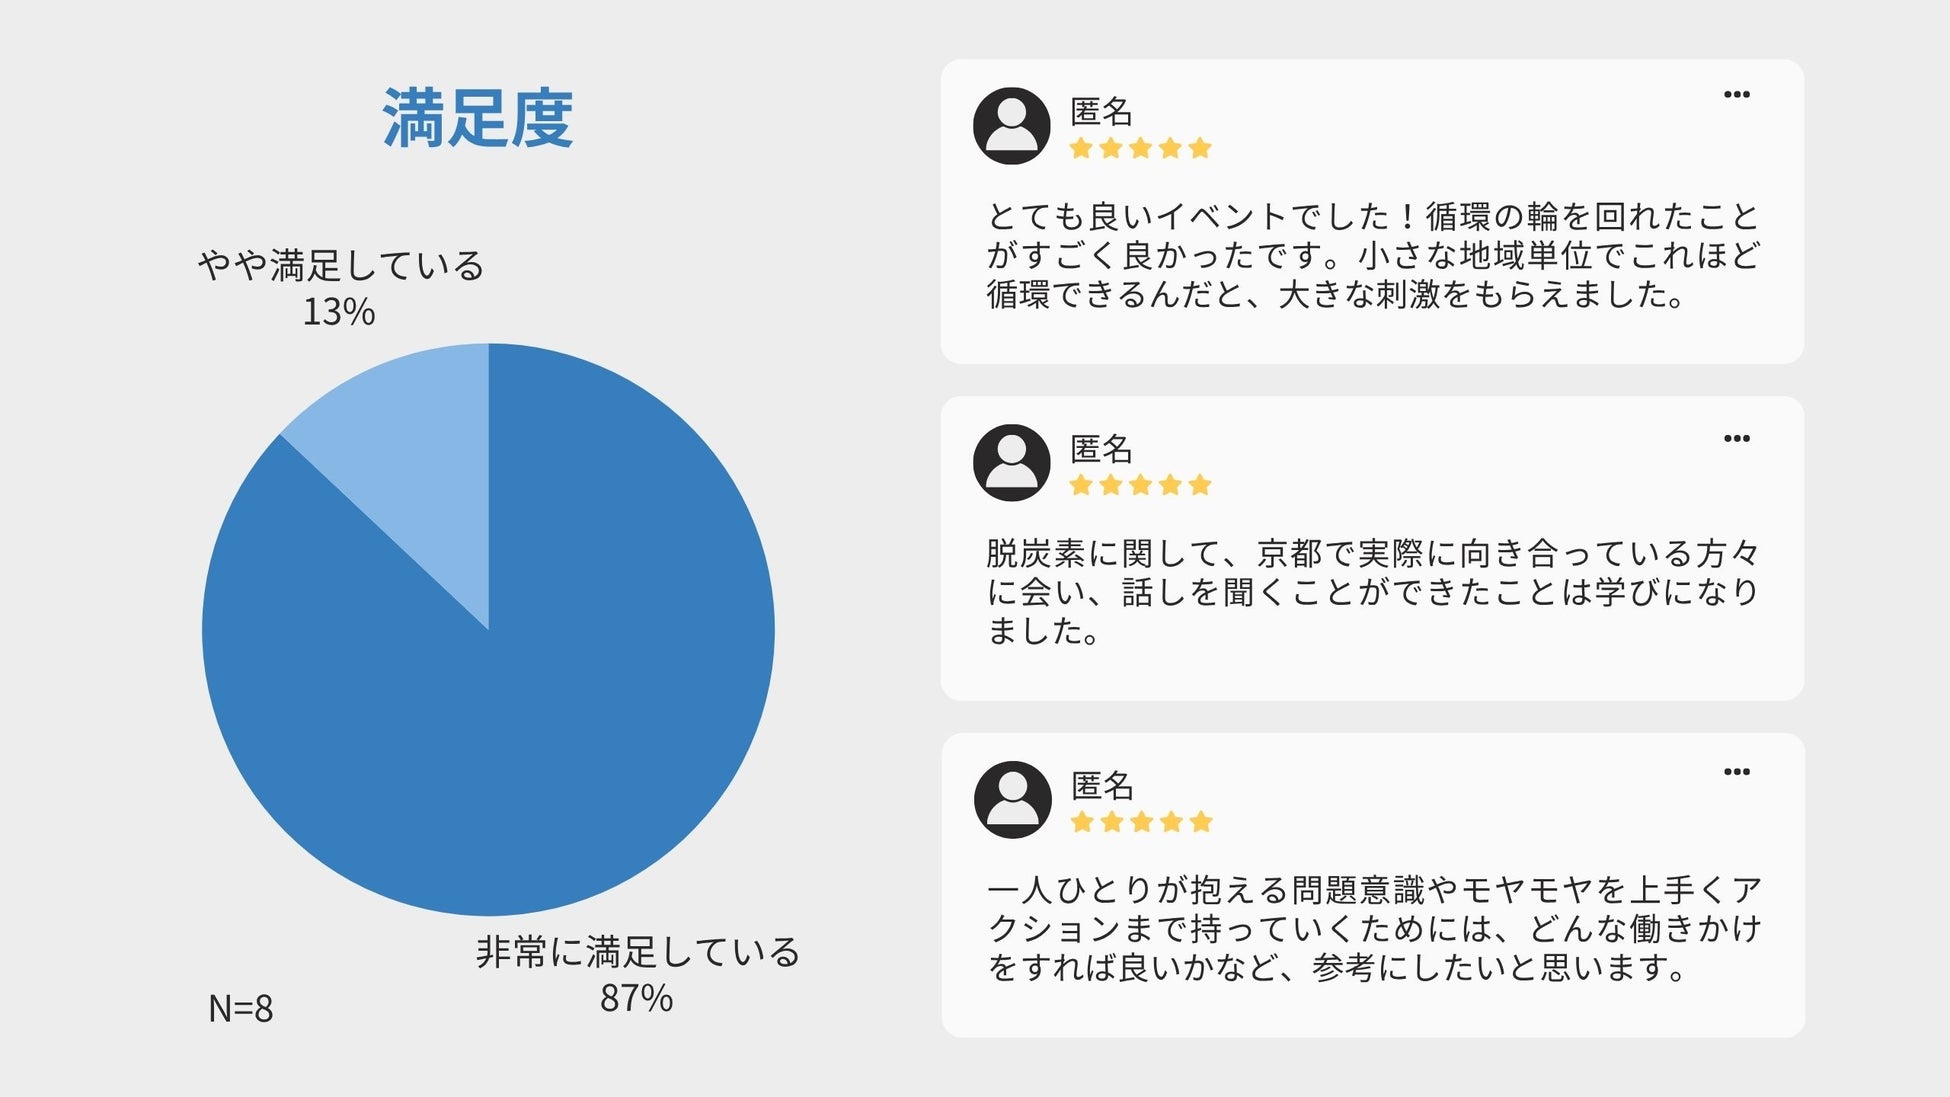The width and height of the screenshot is (1950, 1097).
Task: Click the 満足度 chart title
Action: pyautogui.click(x=478, y=119)
